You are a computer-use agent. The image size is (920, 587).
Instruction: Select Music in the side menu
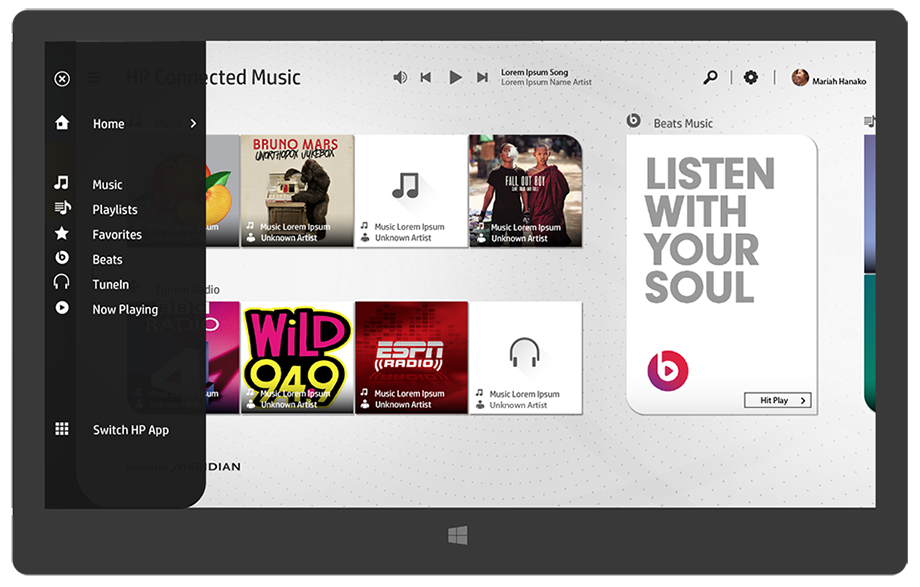click(x=107, y=185)
